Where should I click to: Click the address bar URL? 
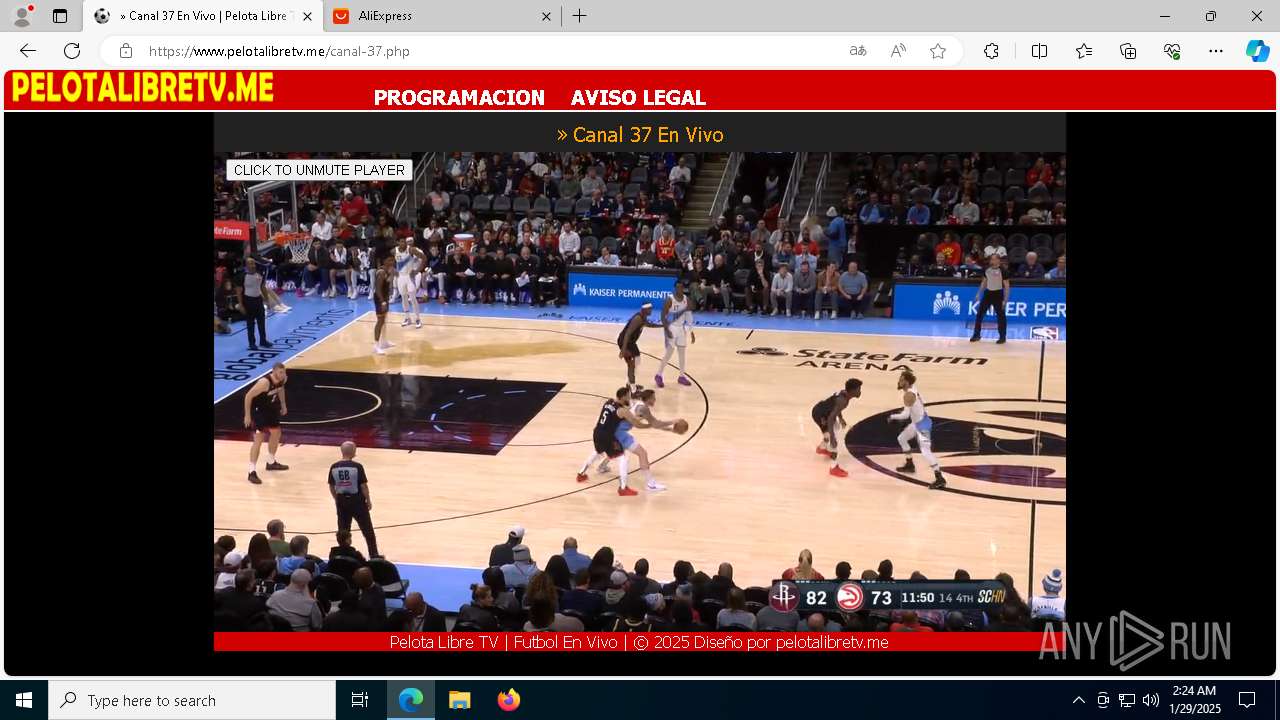279,51
